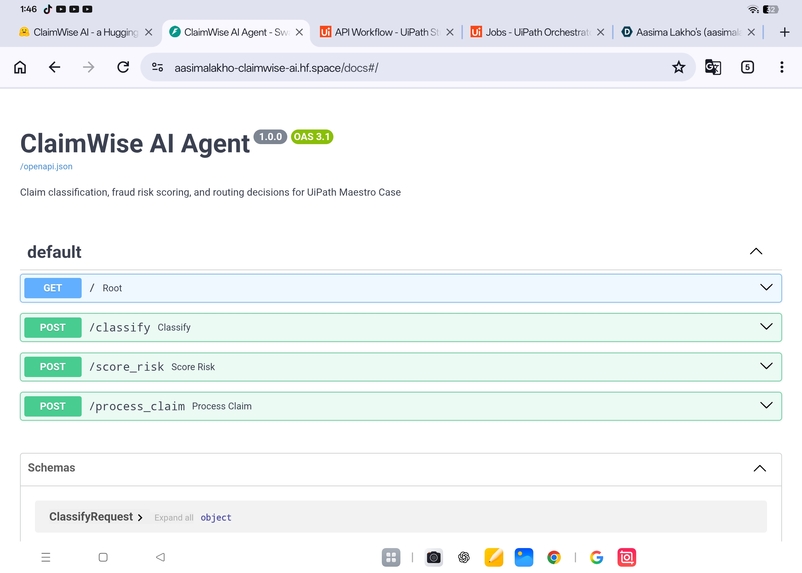Screen dimensions: 802x573
Task: Click the POST badge for /classify
Action: coord(53,327)
